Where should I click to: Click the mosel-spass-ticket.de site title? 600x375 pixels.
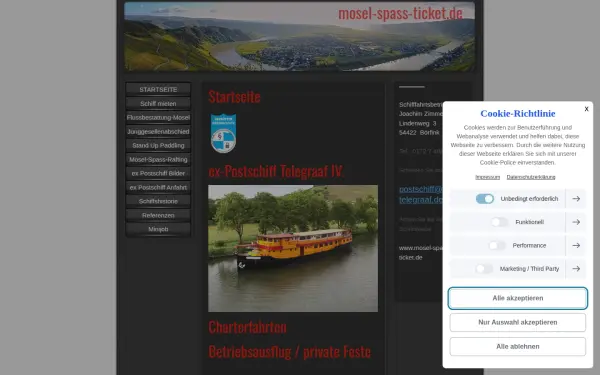(x=400, y=13)
